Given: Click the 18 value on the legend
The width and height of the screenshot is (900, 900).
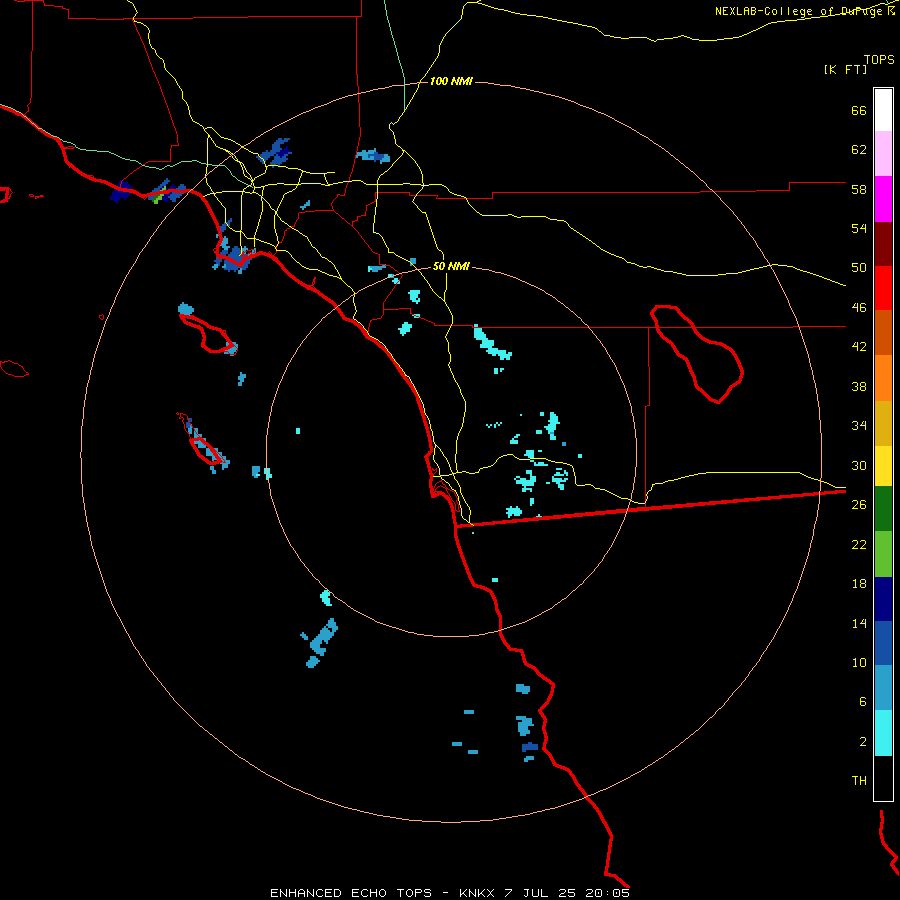Looking at the screenshot, I should click(859, 584).
